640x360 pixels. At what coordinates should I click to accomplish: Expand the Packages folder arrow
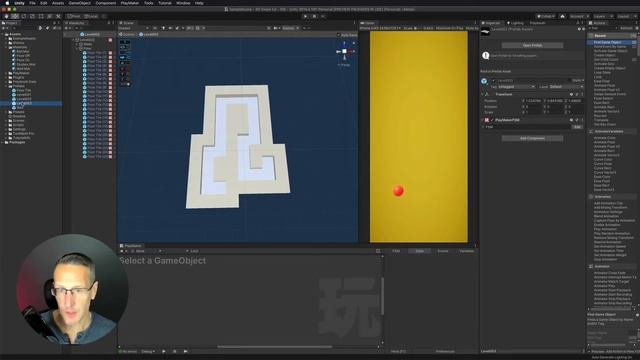[x=3, y=142]
